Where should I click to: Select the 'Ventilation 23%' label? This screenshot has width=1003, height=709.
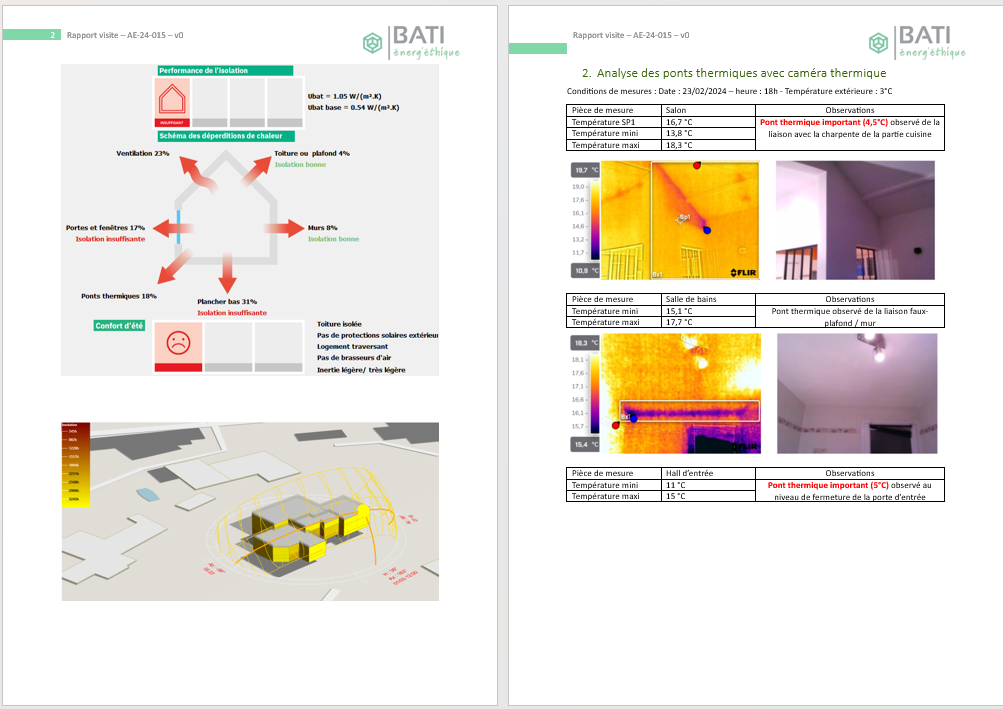pos(143,154)
